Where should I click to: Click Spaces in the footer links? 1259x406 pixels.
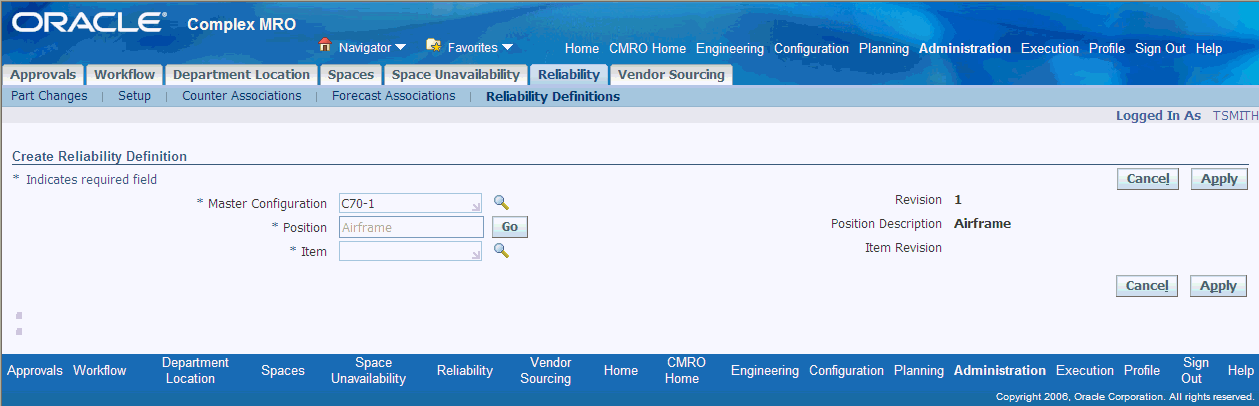[x=283, y=371]
